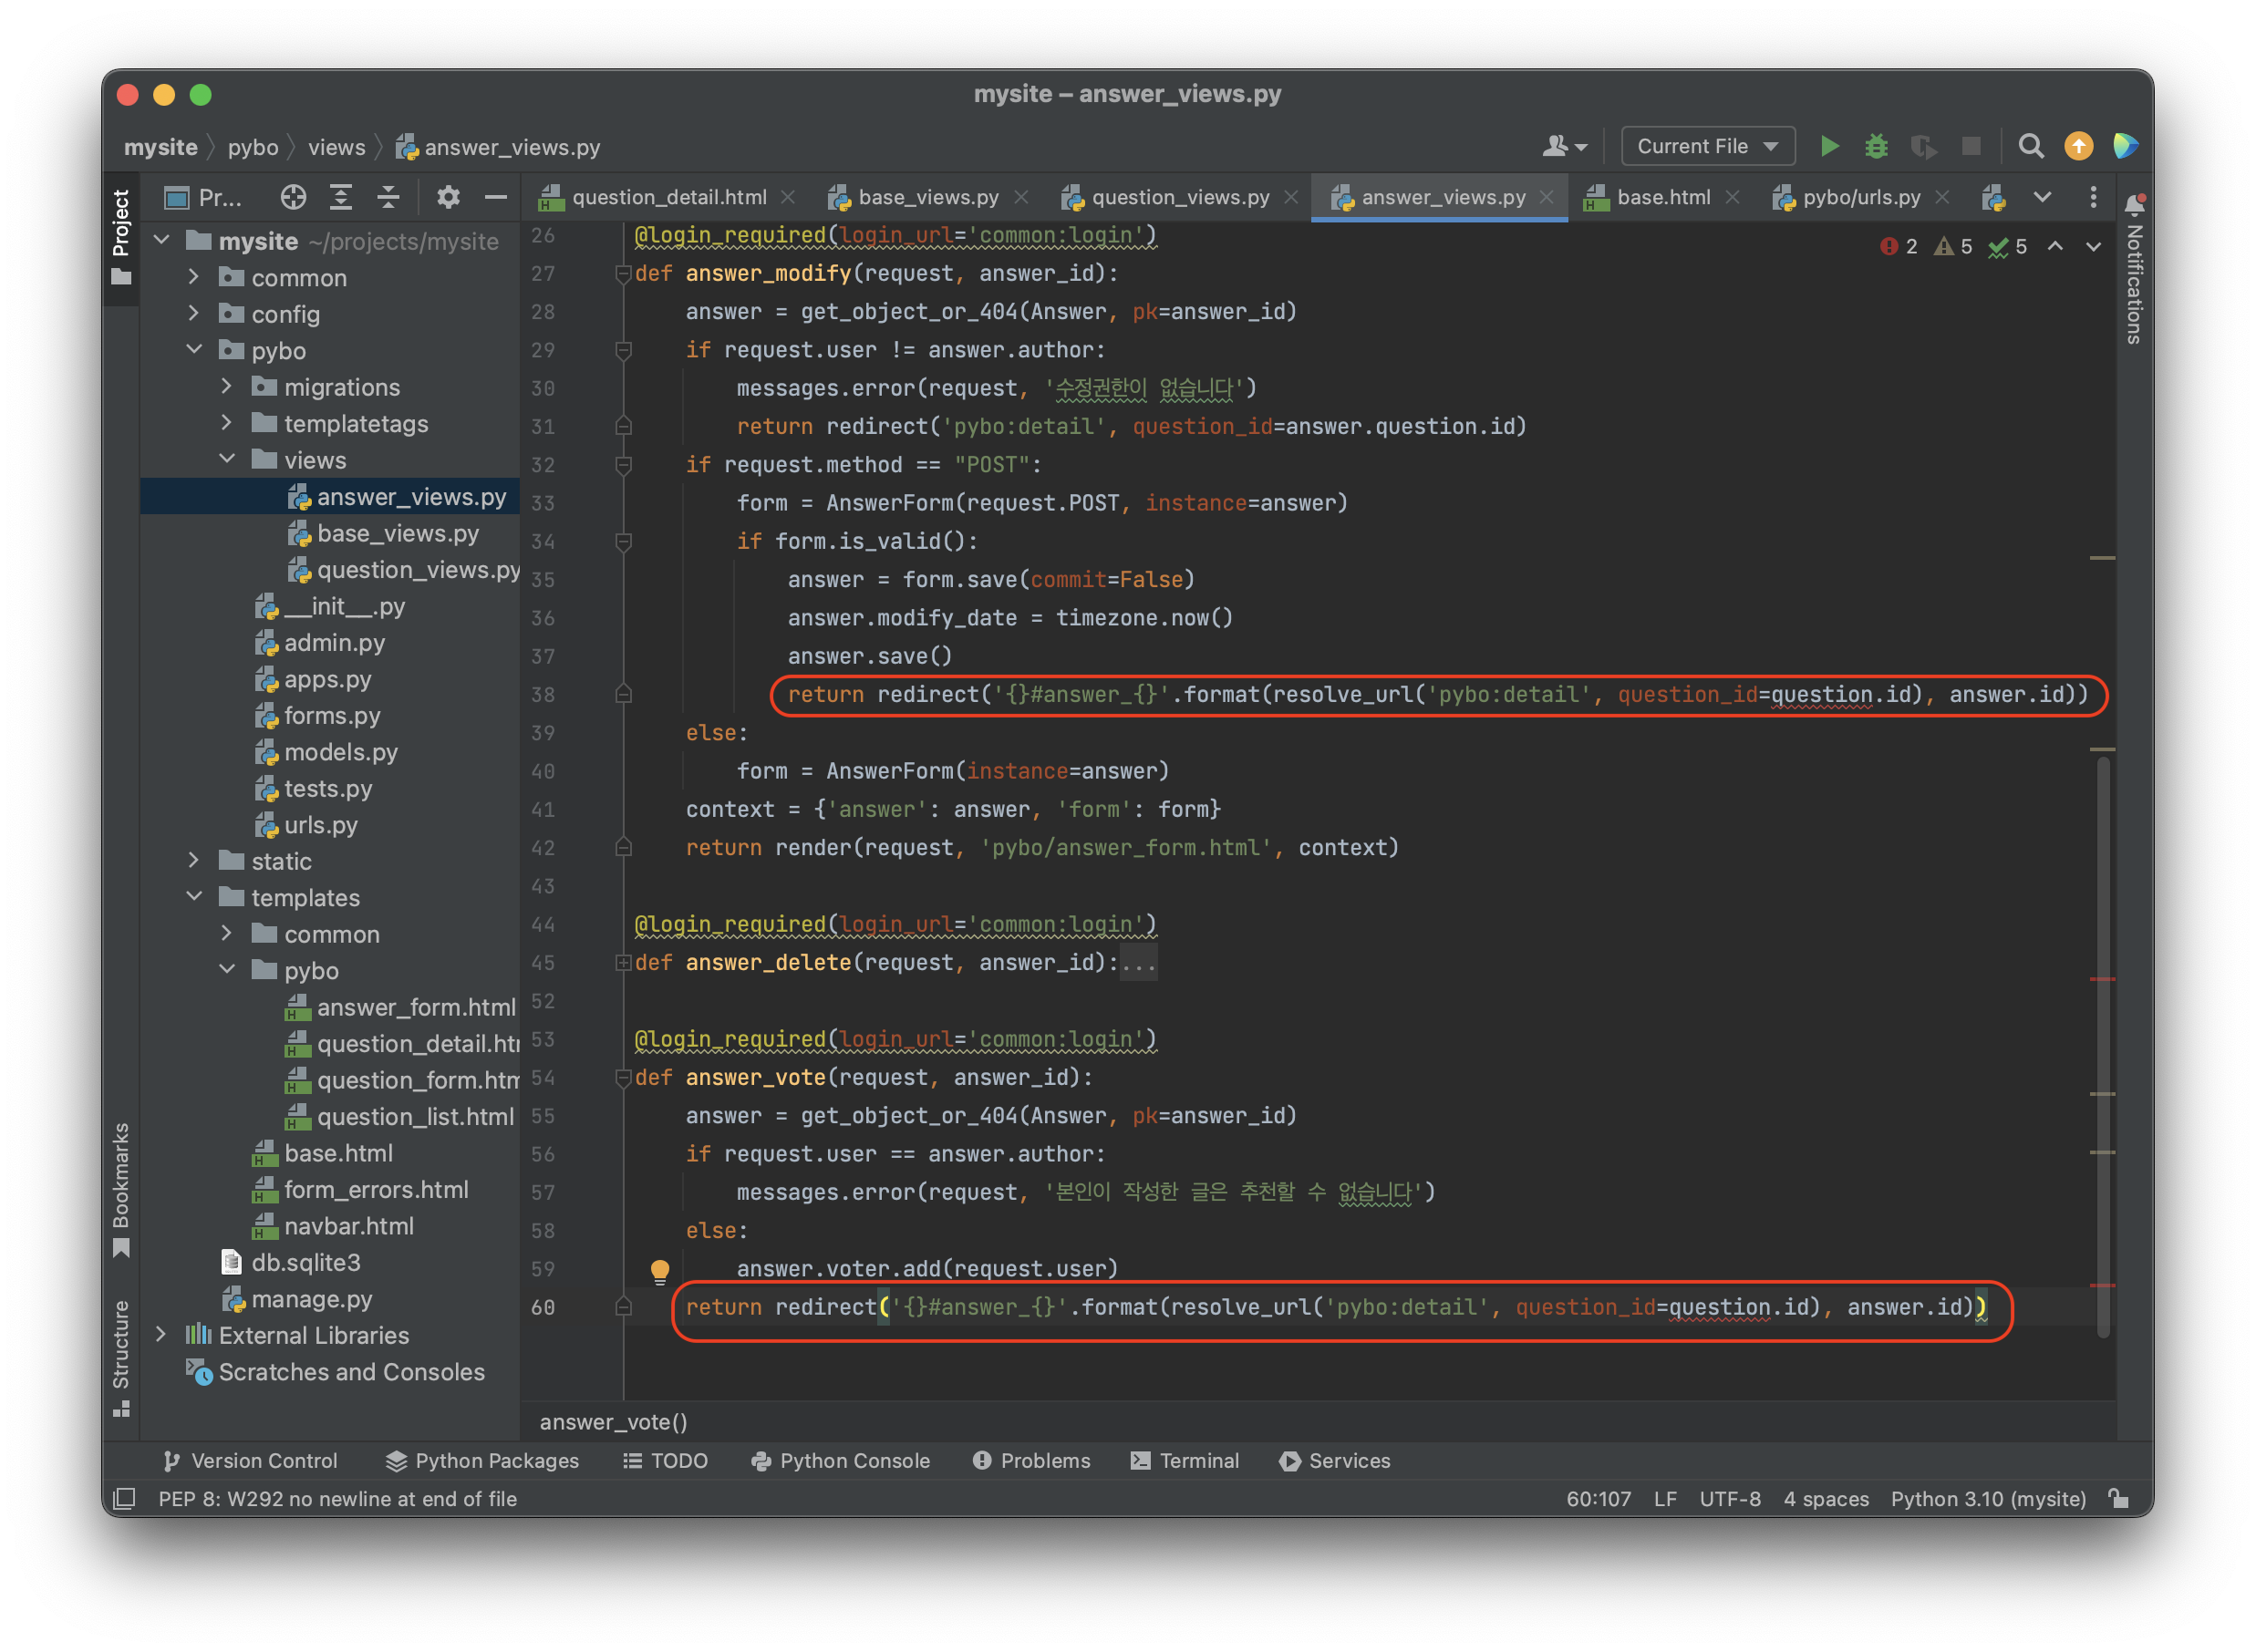Unfold the collapsed answer_delete function
The image size is (2256, 1652).
coord(623,963)
